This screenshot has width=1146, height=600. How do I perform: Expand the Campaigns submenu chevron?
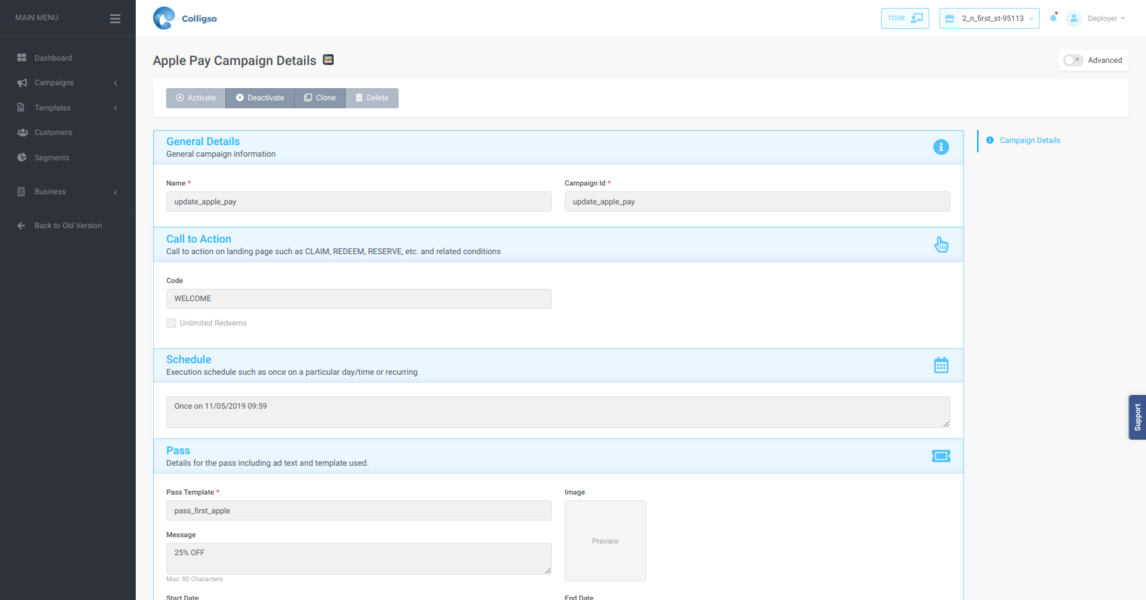115,83
